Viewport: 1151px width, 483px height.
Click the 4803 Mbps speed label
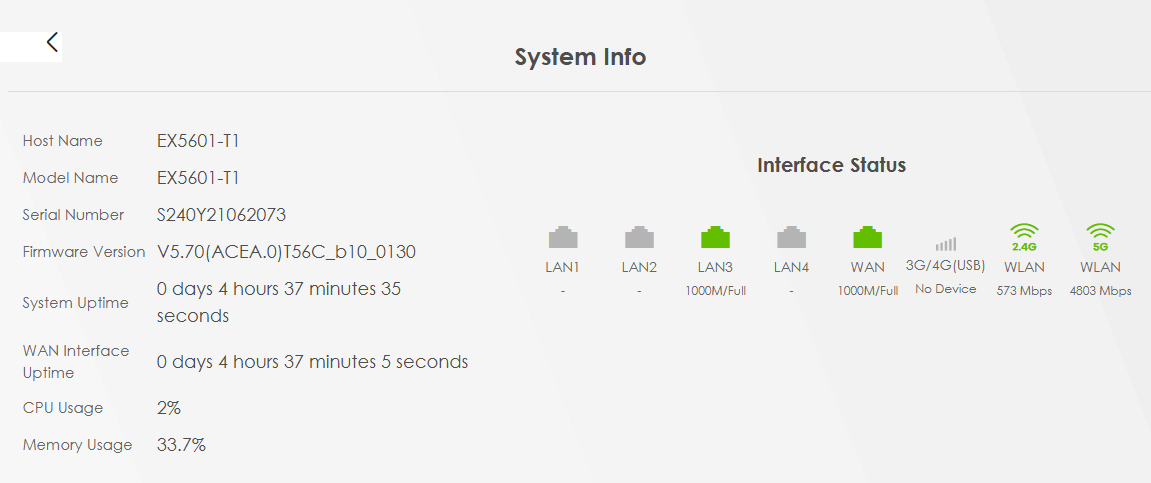(1100, 291)
